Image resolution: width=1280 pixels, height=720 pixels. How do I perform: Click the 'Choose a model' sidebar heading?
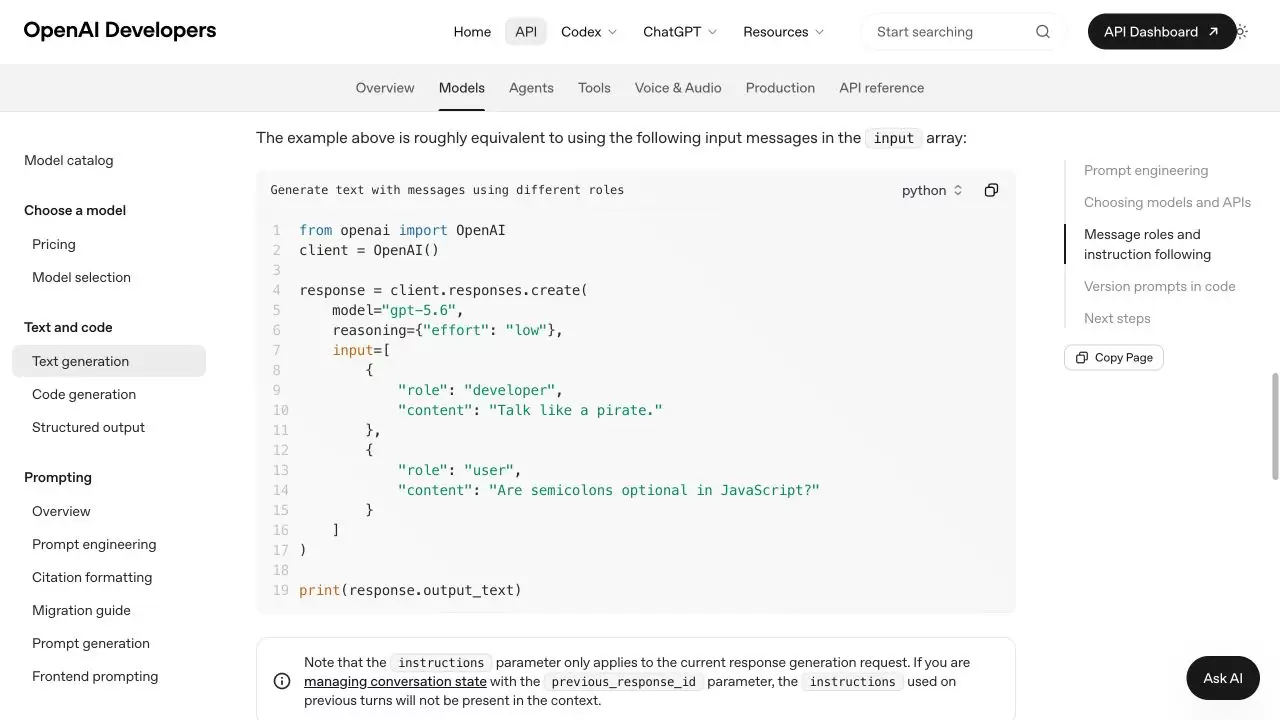tap(75, 211)
